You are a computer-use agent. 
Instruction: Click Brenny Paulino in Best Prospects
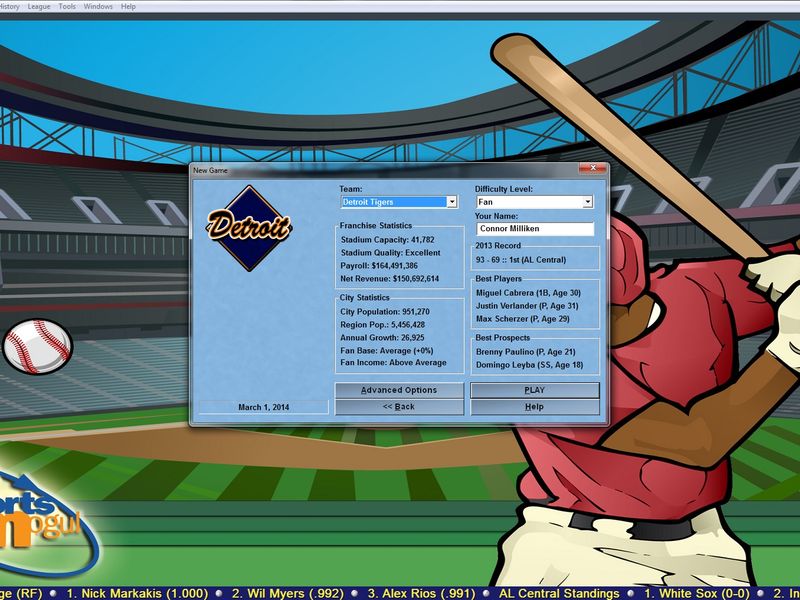tap(526, 352)
